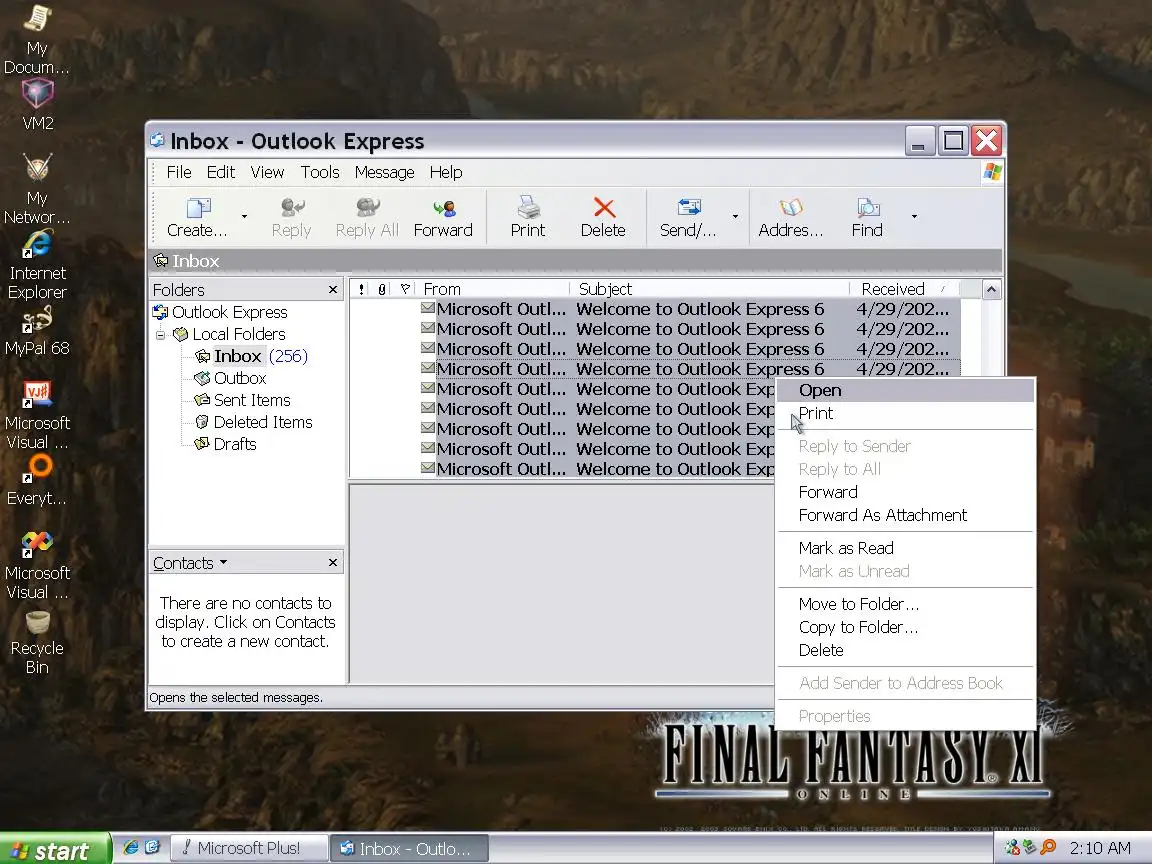Click the Delete toolbar icon

click(603, 208)
